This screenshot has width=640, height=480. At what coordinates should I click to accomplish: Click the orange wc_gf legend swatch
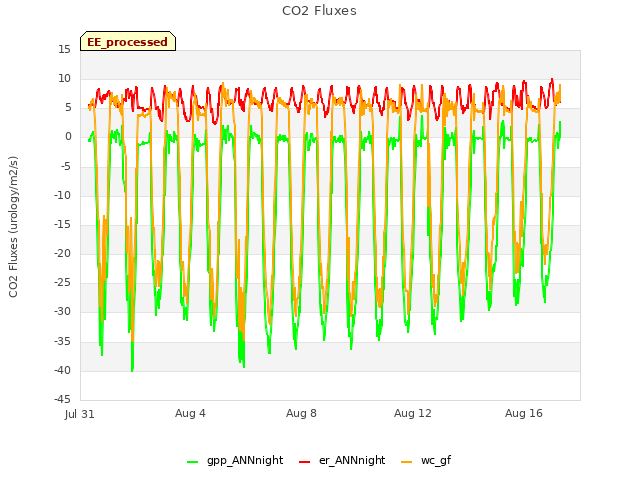407,462
